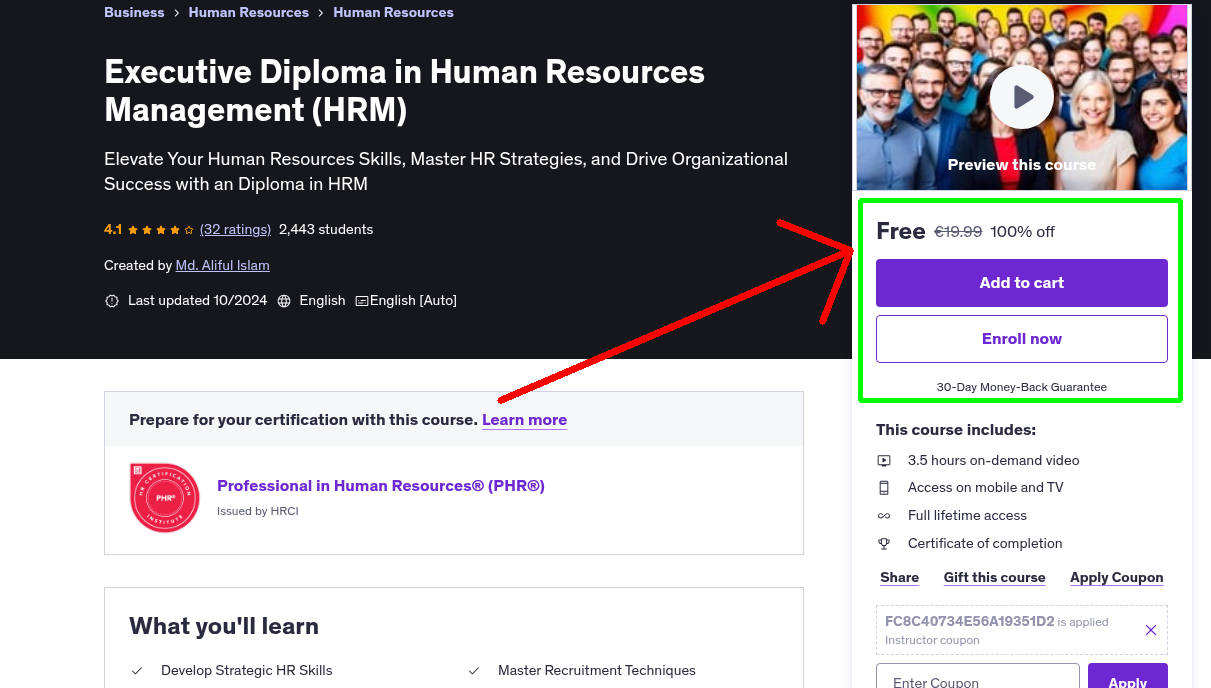Image resolution: width=1211 pixels, height=688 pixels.
Task: Focus the Enter Coupon input field
Action: 978,676
